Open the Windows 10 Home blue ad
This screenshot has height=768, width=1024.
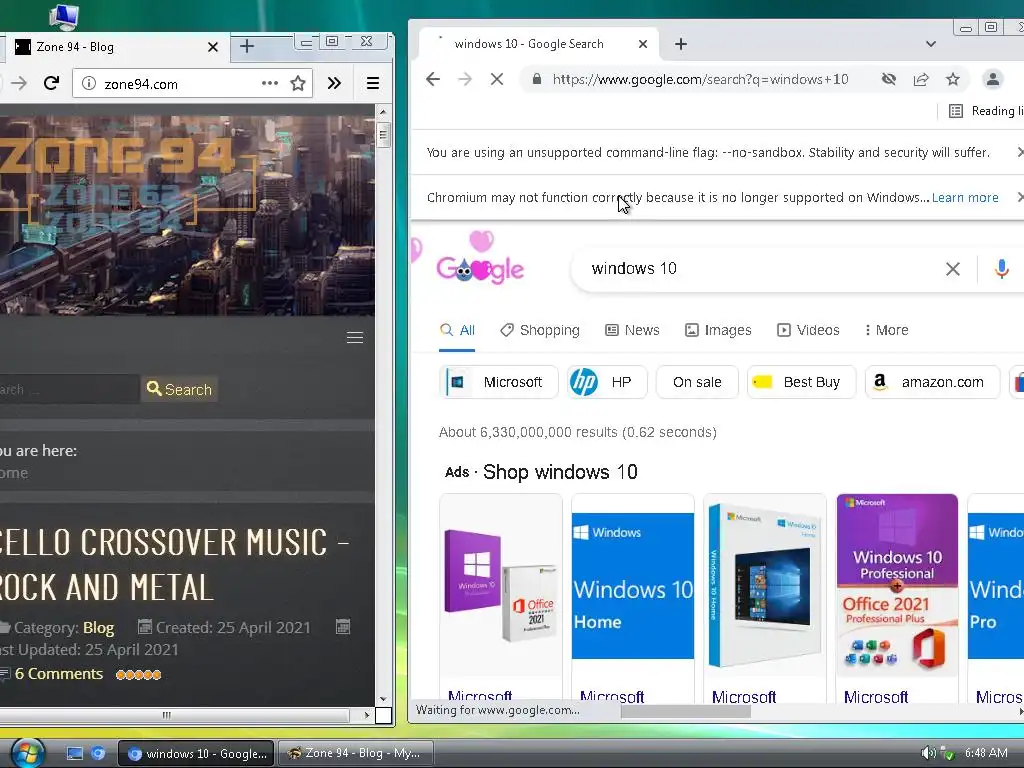632,586
